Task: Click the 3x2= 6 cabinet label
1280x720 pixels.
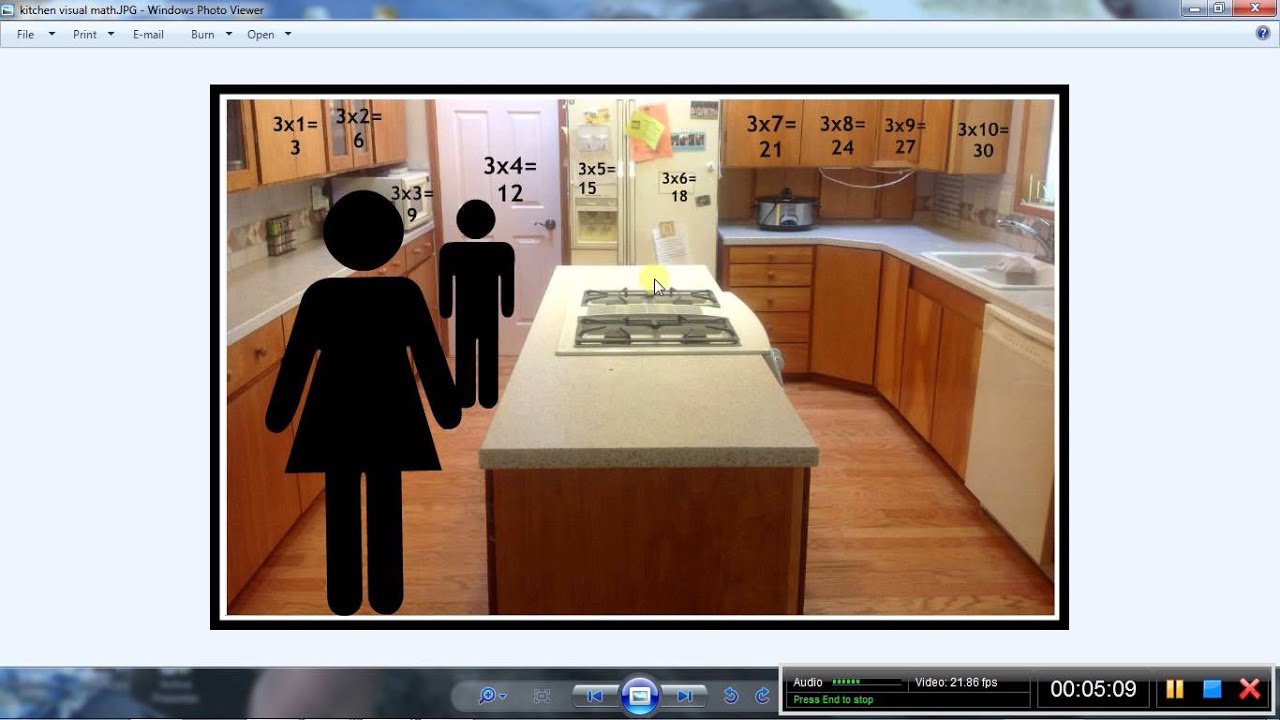Action: click(x=358, y=129)
